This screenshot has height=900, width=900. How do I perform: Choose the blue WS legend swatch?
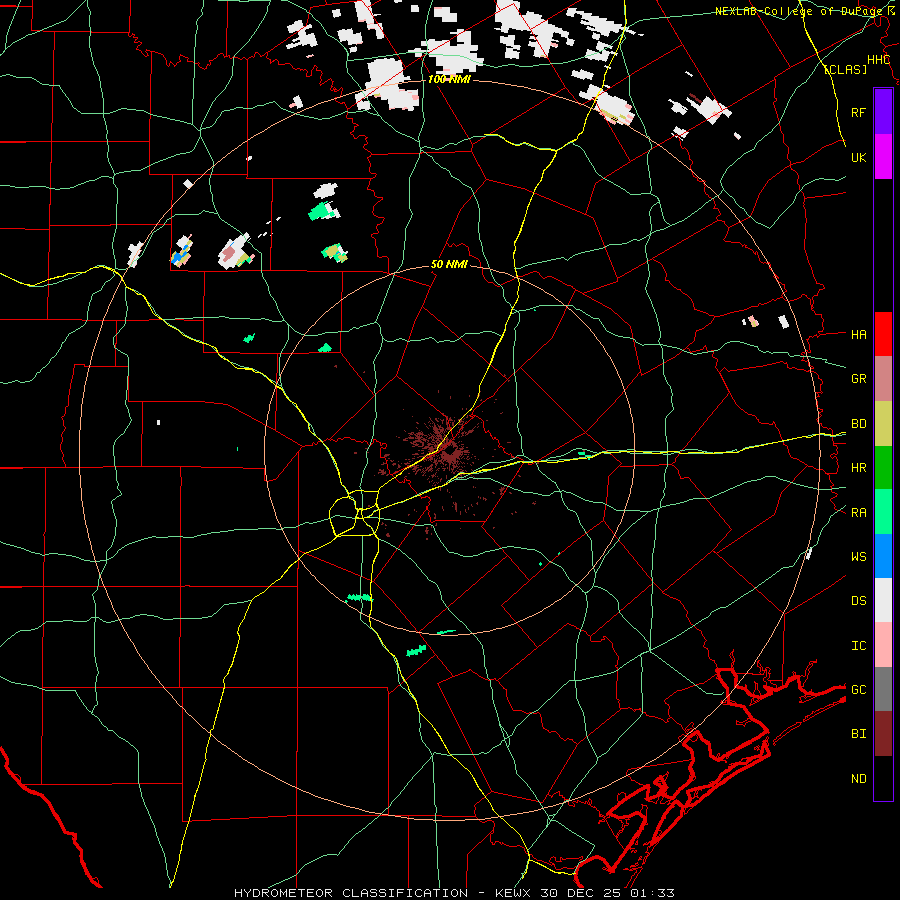coord(883,556)
